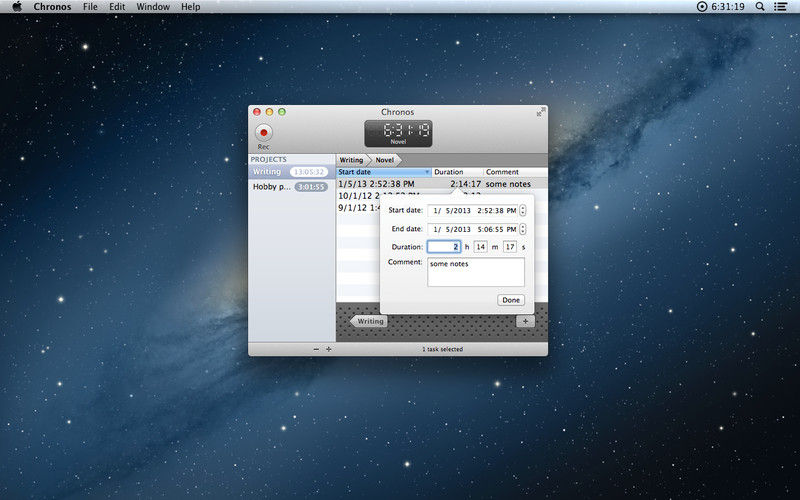Click the PROJECTS sidebar header
Image resolution: width=800 pixels, height=500 pixels.
click(268, 159)
